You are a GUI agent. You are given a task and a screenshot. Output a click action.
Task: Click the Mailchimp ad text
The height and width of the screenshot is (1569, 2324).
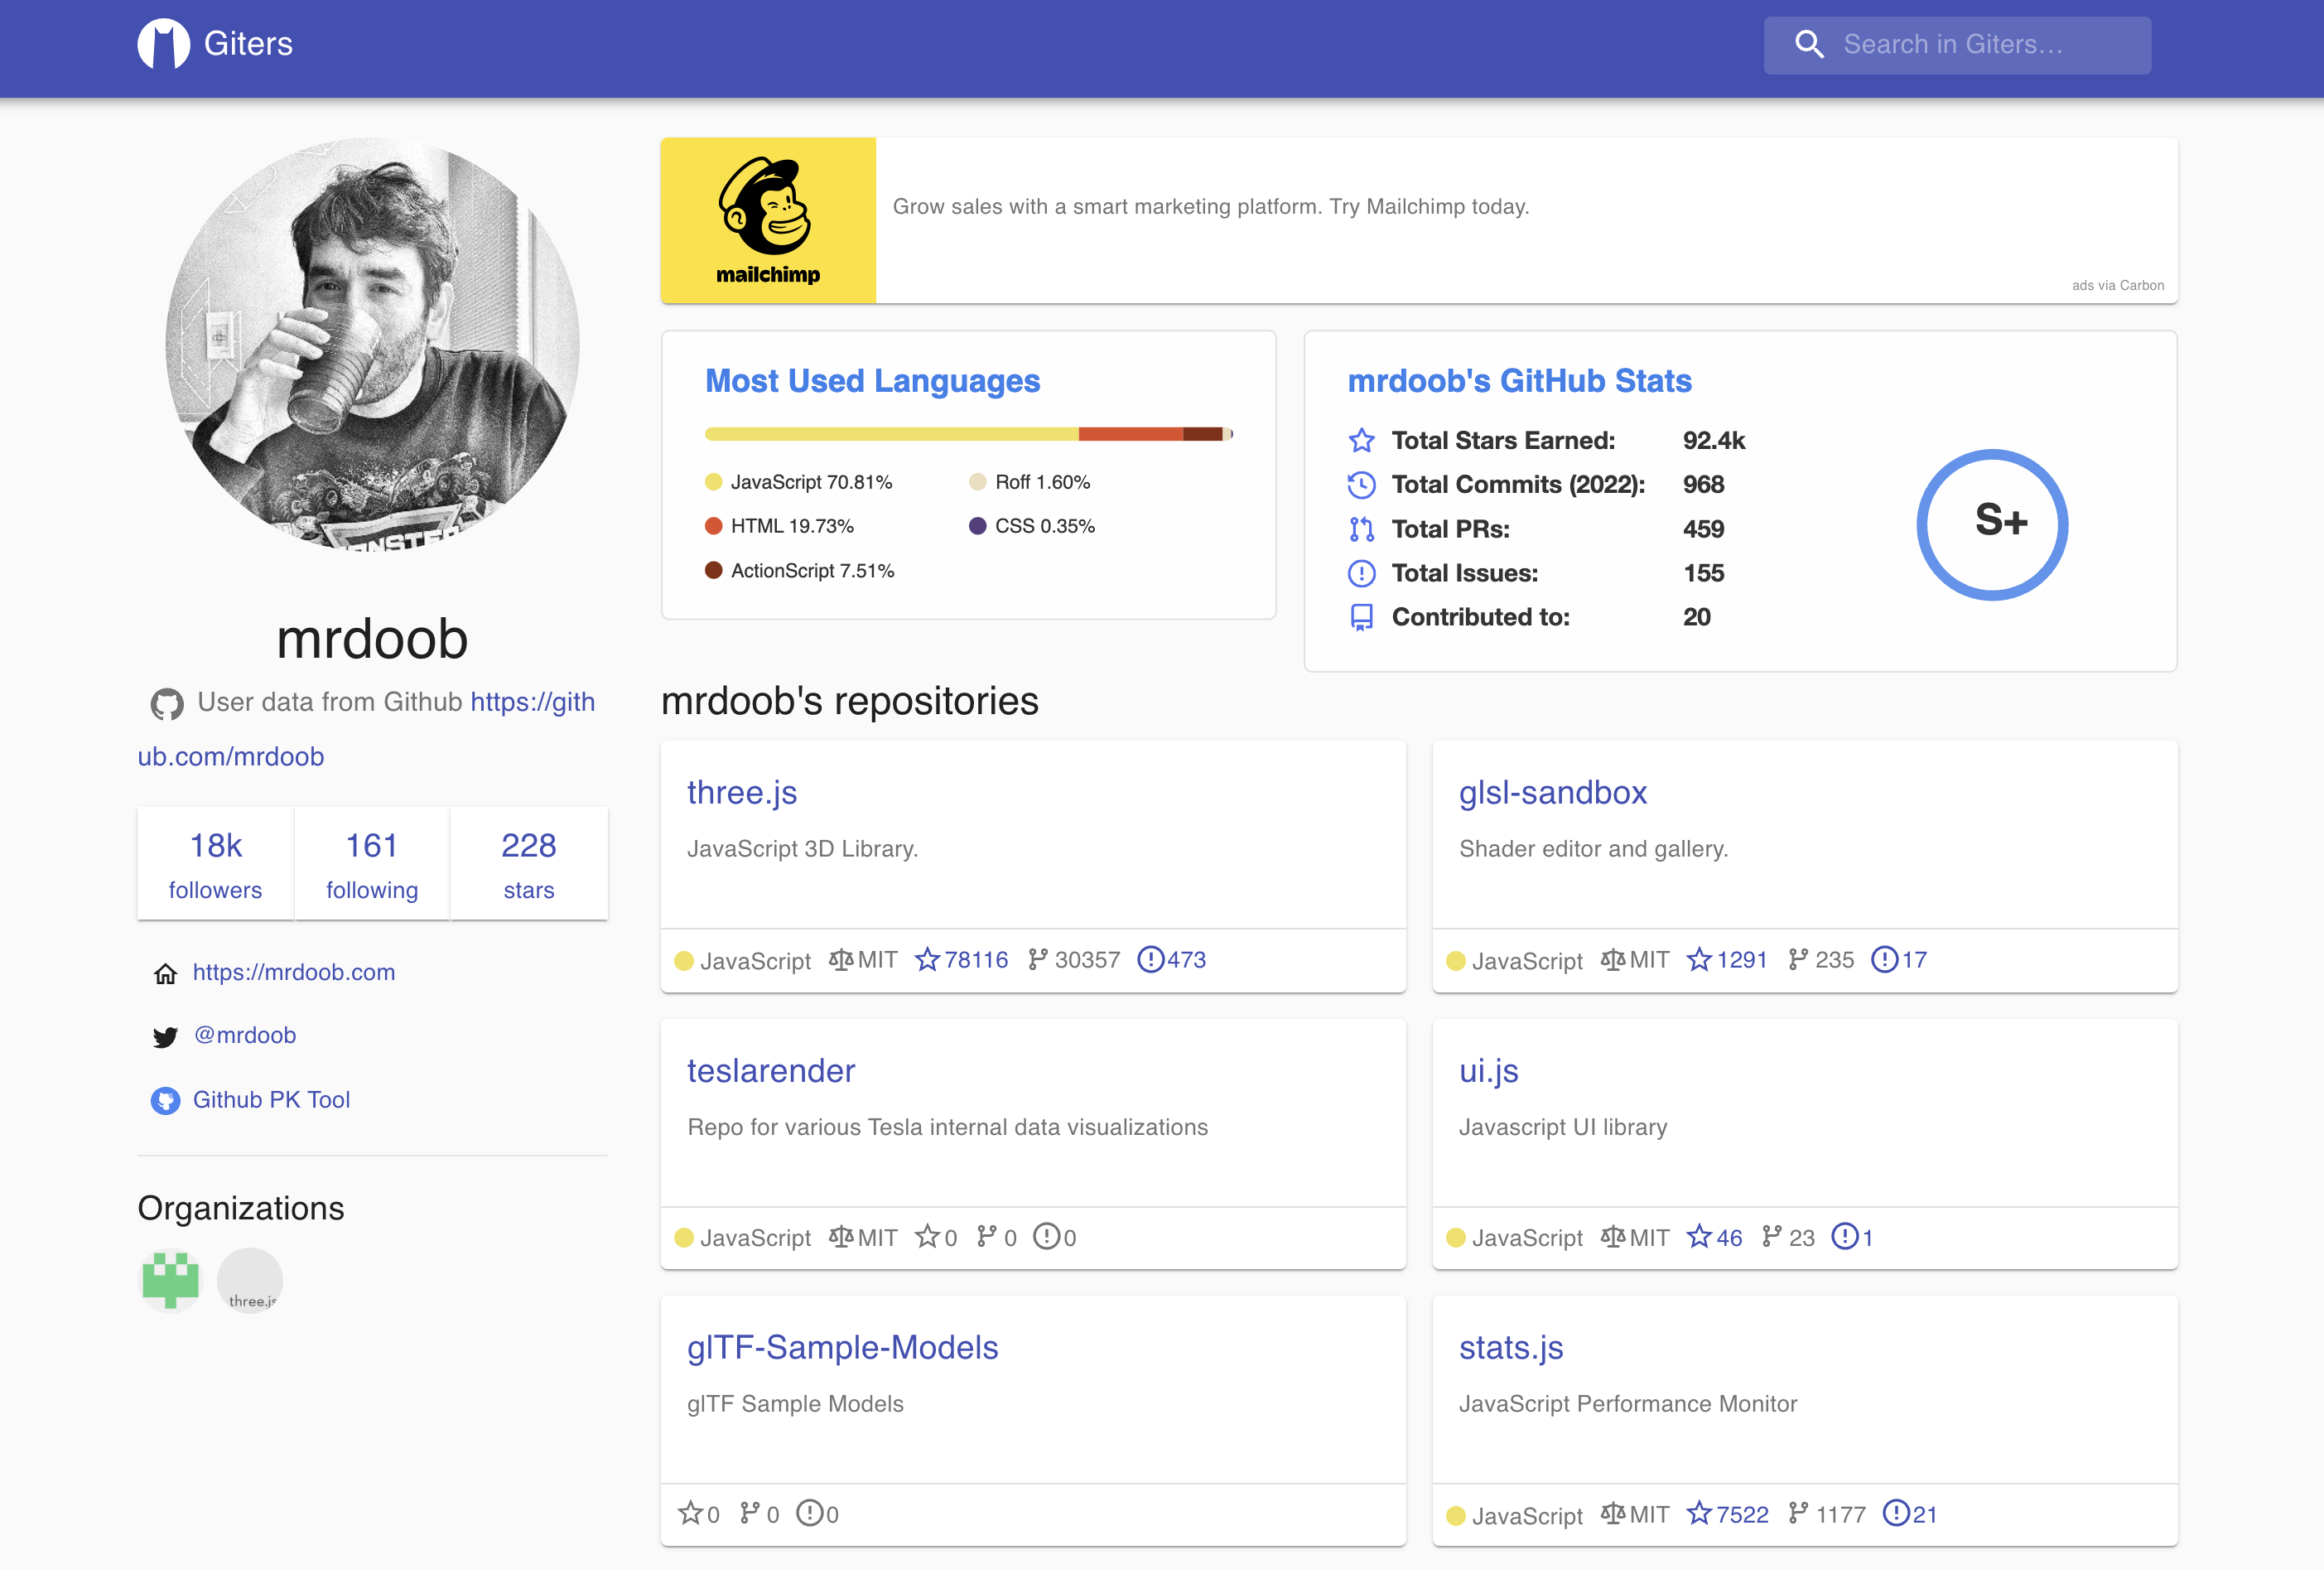point(1211,206)
